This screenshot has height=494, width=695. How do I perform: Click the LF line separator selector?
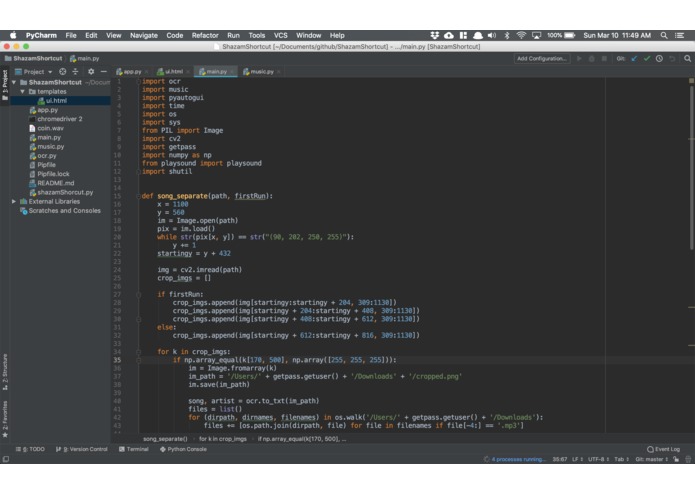click(577, 459)
